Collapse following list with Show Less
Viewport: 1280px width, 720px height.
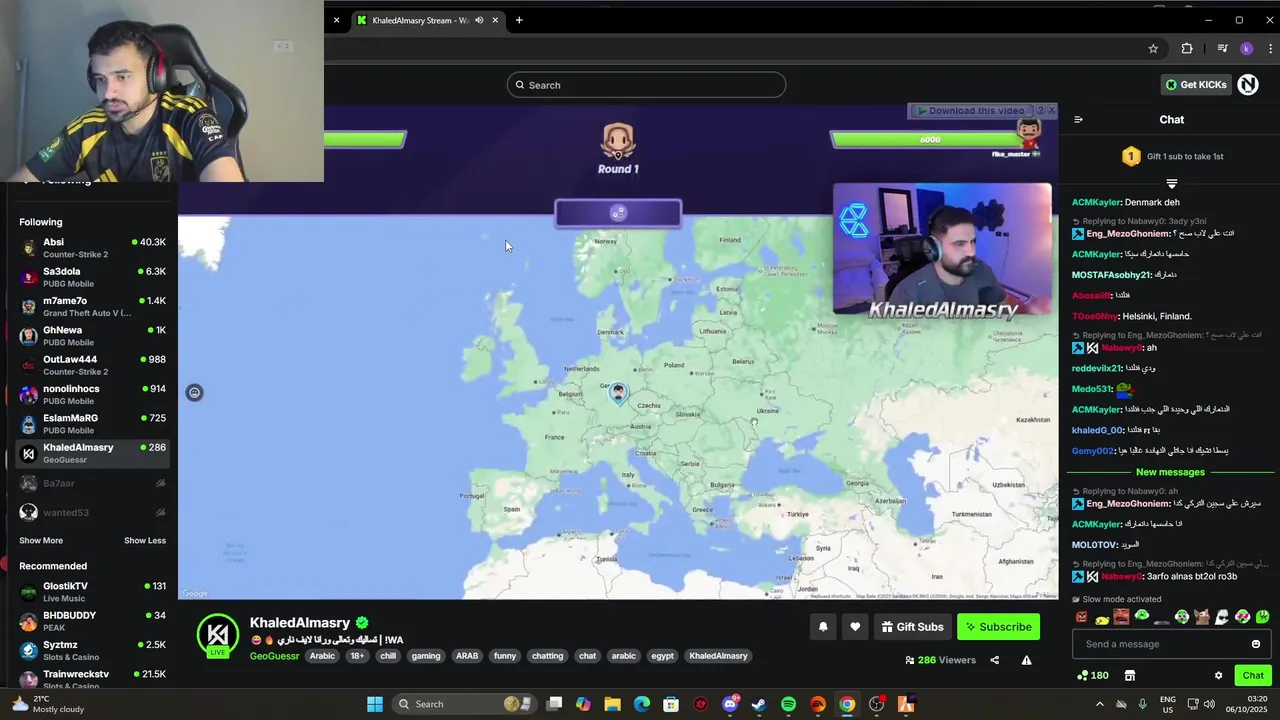145,540
